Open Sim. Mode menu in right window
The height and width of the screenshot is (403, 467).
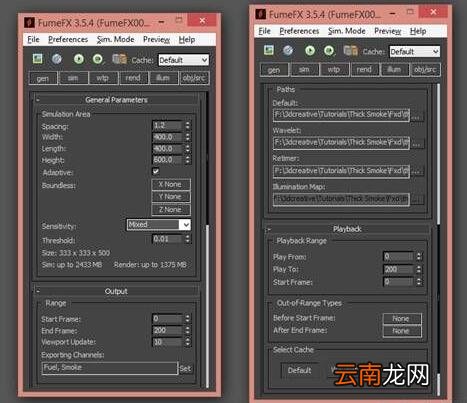click(x=346, y=31)
